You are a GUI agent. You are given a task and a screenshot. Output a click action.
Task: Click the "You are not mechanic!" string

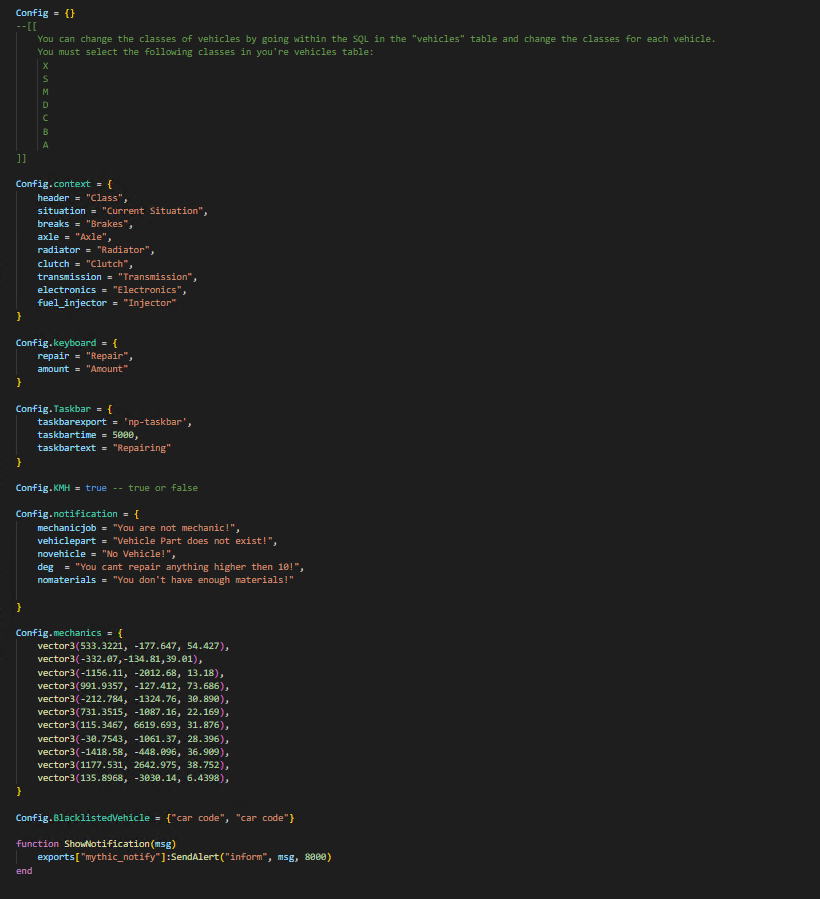click(176, 527)
